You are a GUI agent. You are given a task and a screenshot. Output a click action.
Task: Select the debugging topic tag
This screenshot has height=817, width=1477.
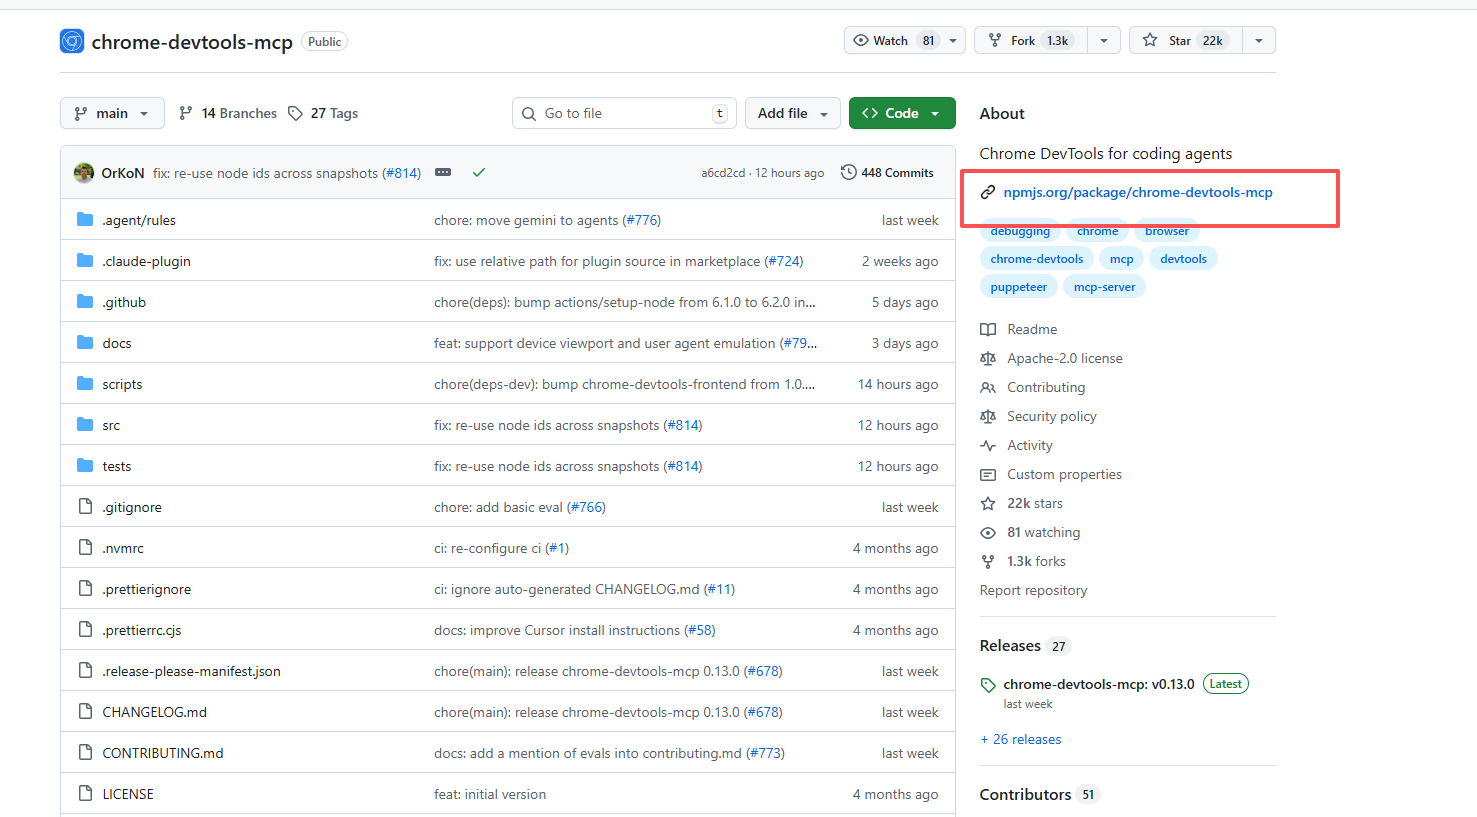click(1020, 231)
